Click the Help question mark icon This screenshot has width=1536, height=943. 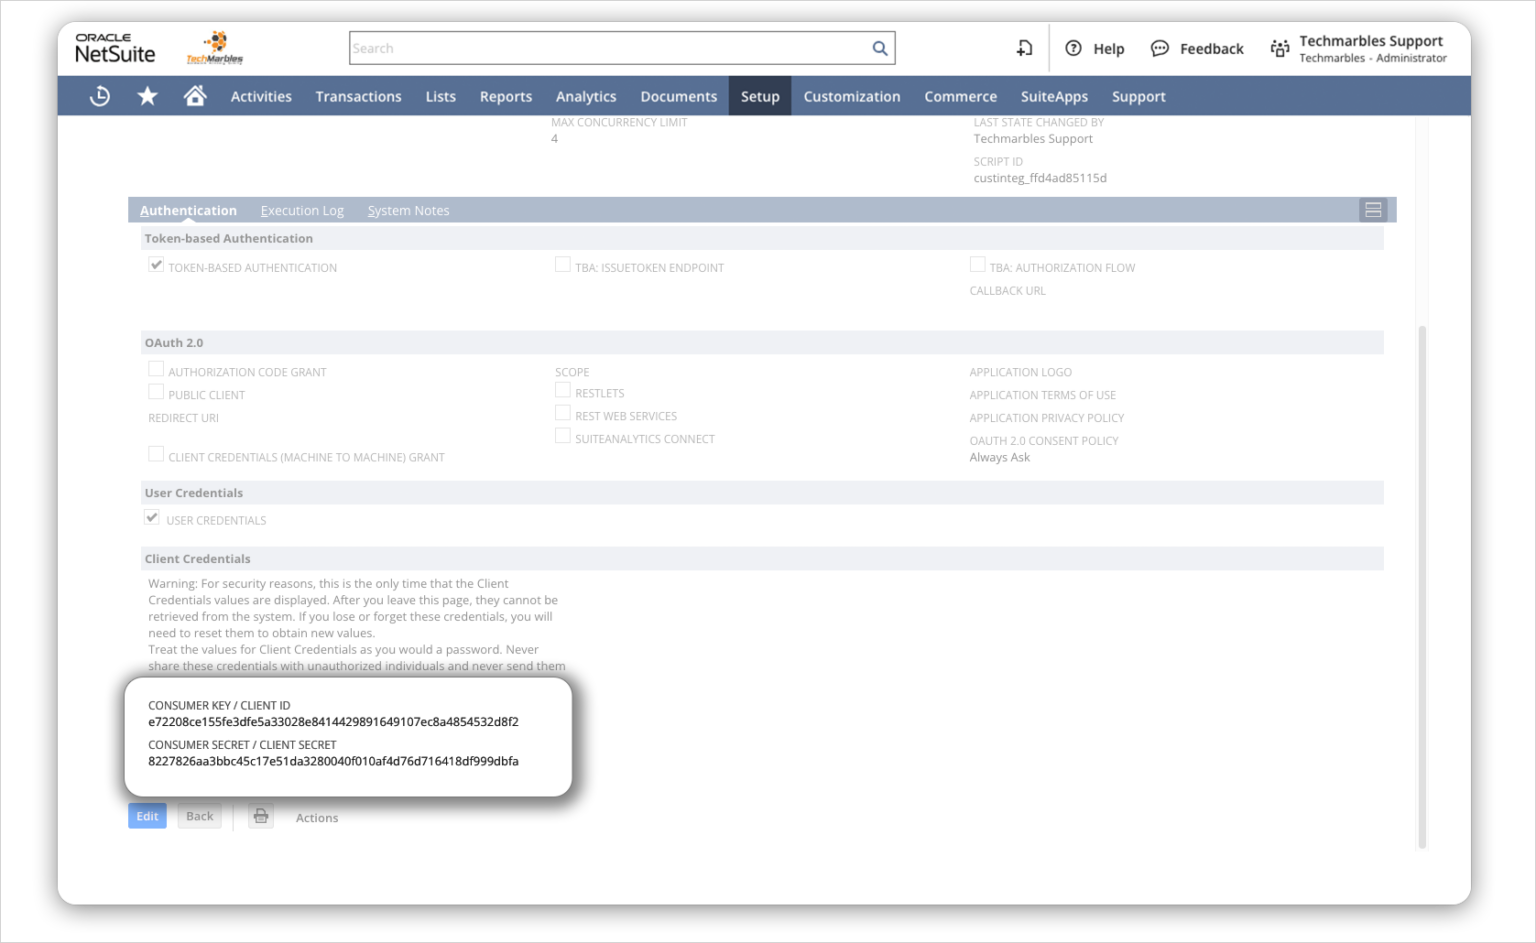click(1073, 48)
